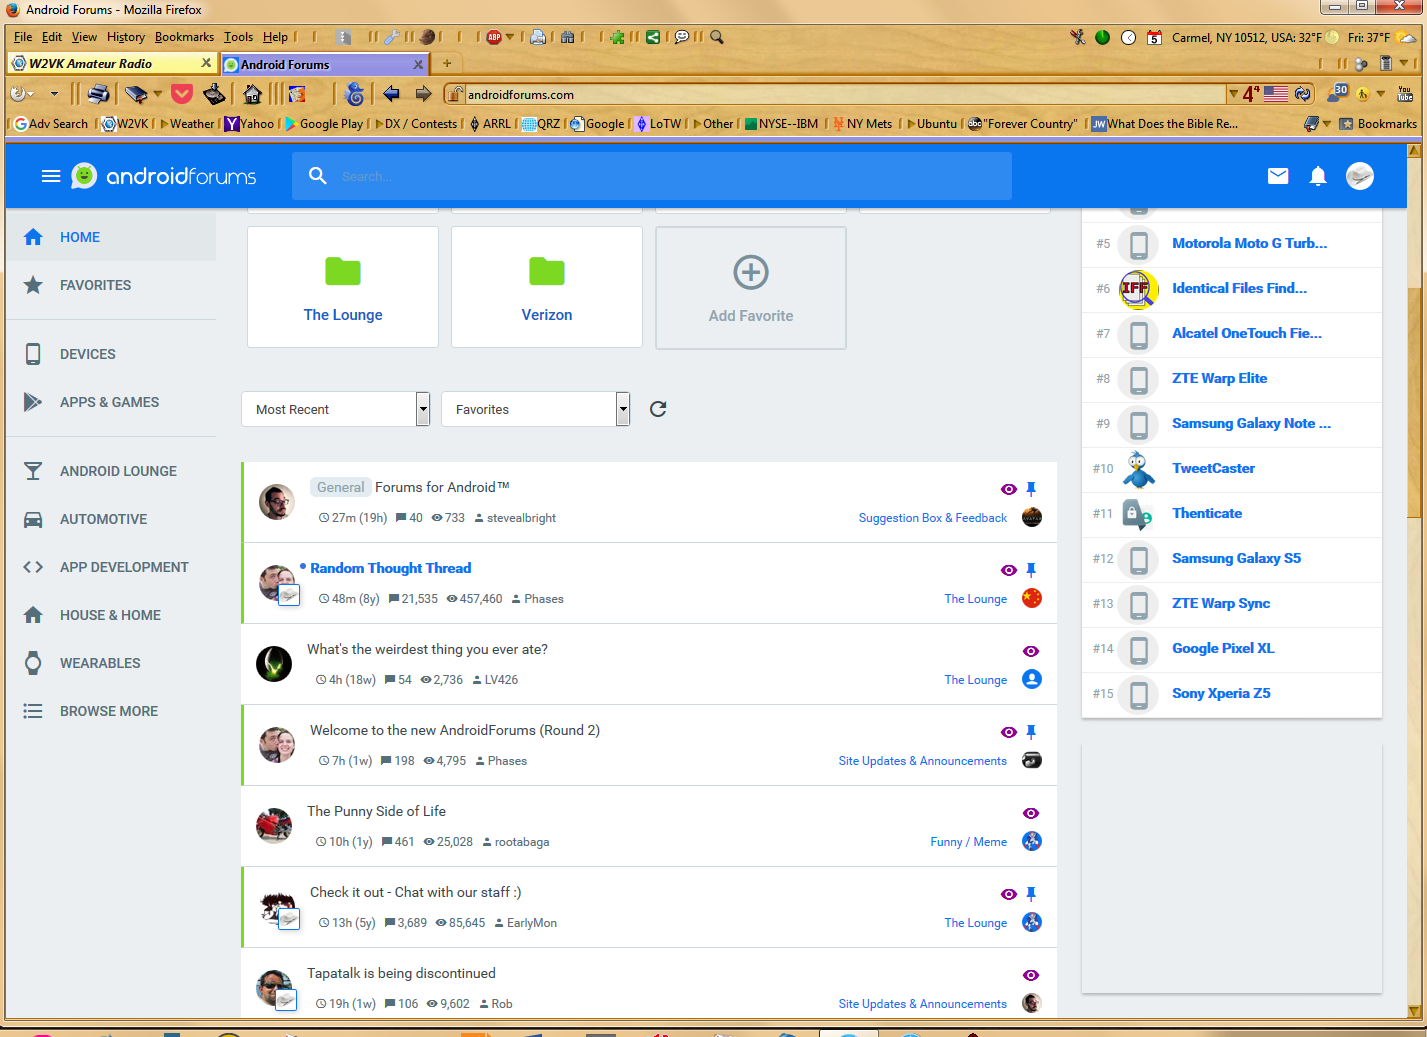Toggle watch eye on The Punny Side of Life

coord(1031,813)
